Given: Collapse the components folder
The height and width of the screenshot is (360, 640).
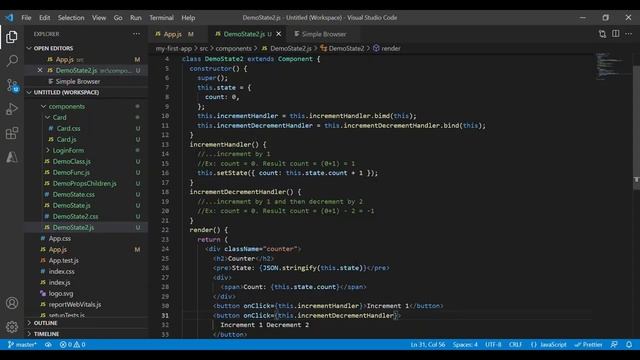Looking at the screenshot, I should click(x=67, y=106).
